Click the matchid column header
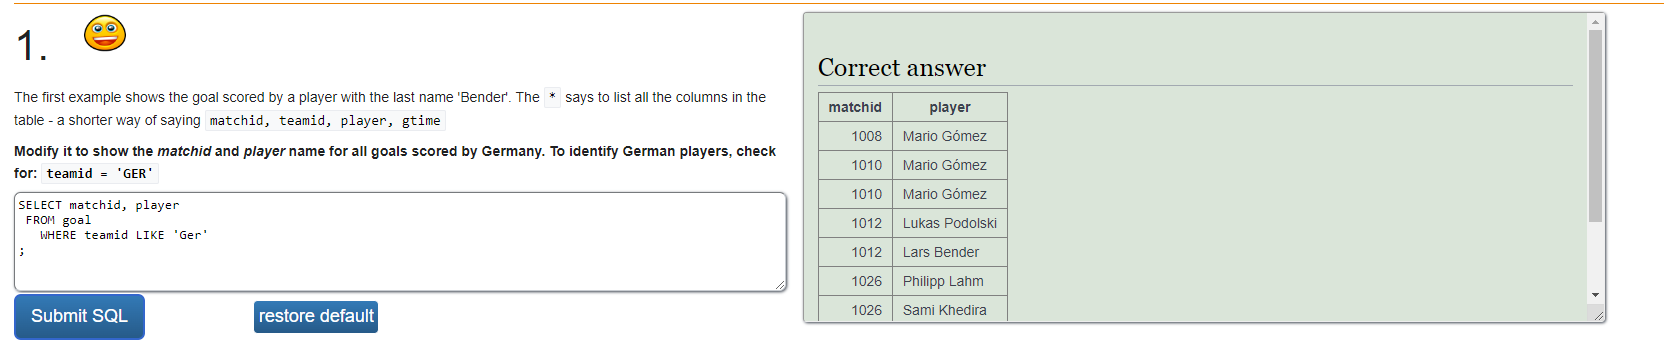The image size is (1664, 362). pyautogui.click(x=855, y=107)
